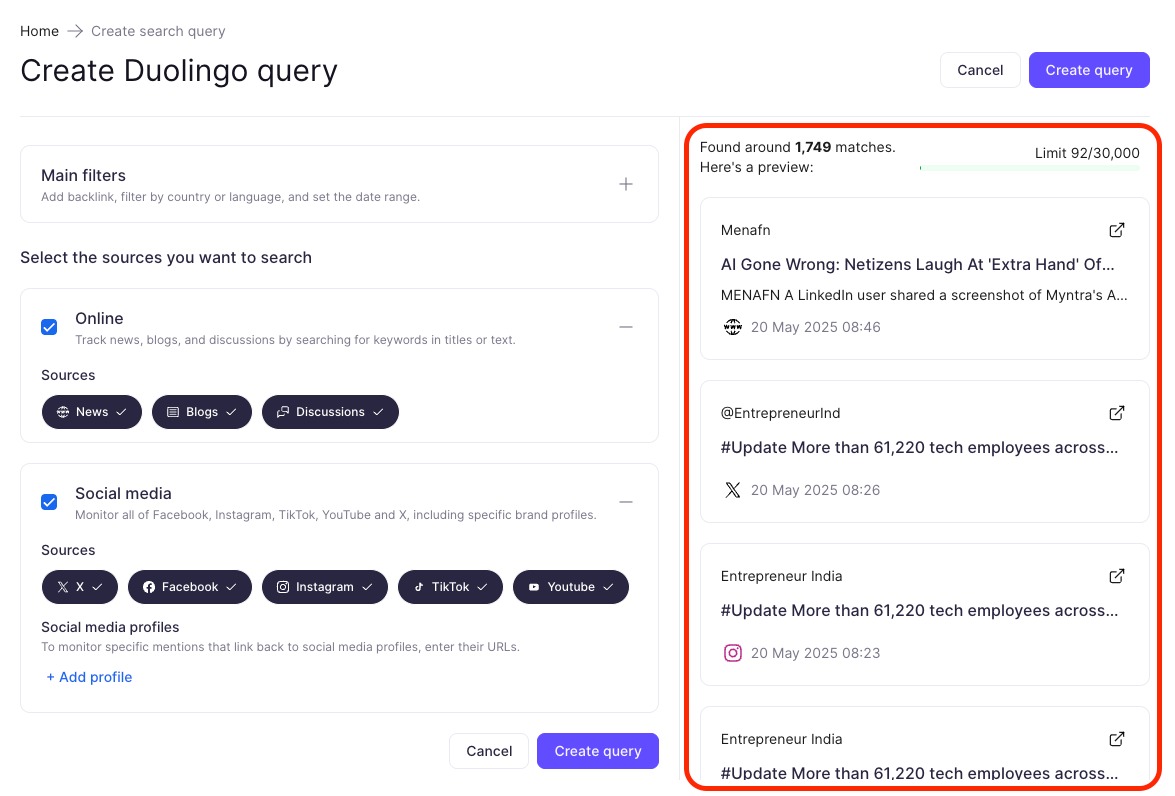Collapse the Social media section
Image resolution: width=1175 pixels, height=796 pixels.
(626, 502)
